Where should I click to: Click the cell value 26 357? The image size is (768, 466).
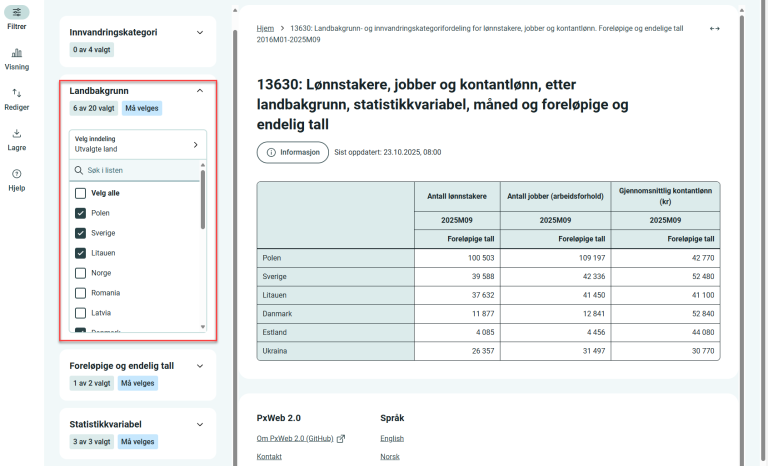[x=483, y=351]
